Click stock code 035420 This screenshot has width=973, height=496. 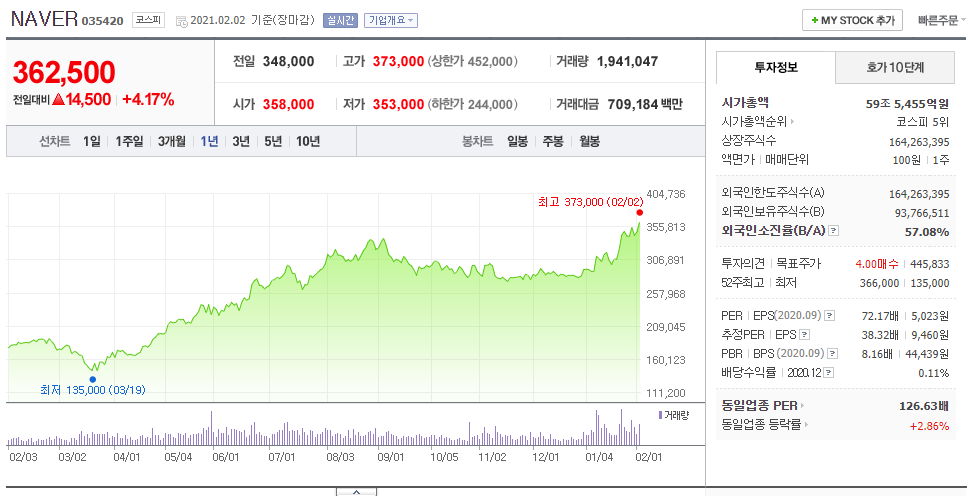tap(102, 21)
